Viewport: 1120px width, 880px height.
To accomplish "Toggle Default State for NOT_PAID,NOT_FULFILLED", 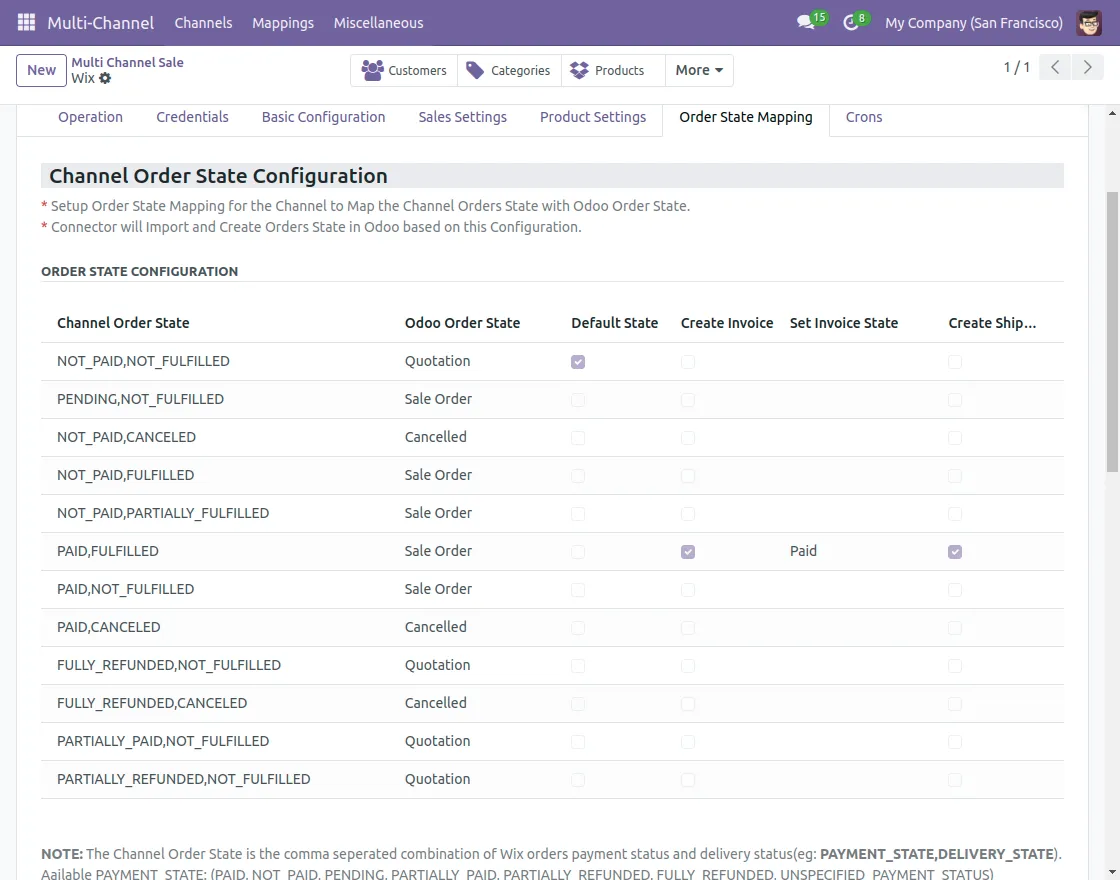I will pos(578,362).
